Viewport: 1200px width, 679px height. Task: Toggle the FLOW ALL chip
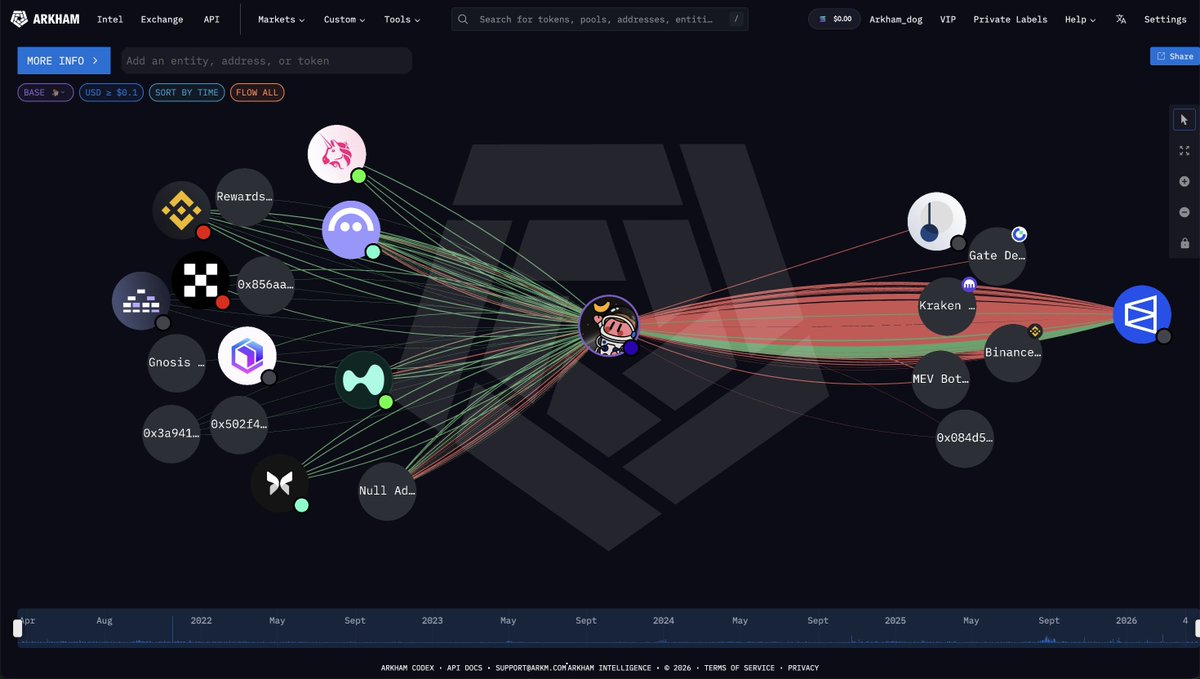coord(258,92)
